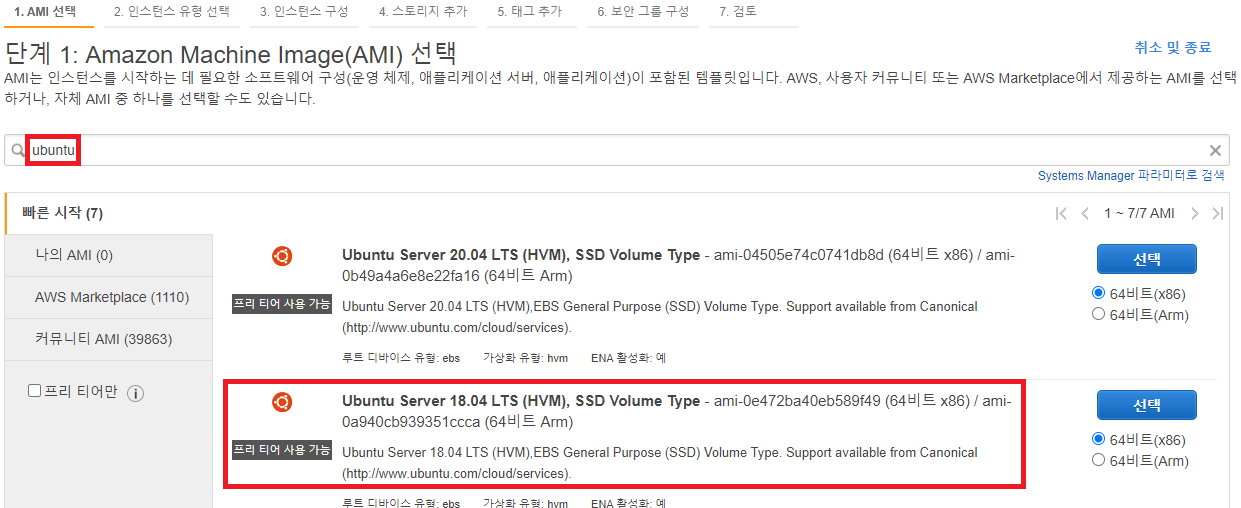Open the 7. 검토 tab
The image size is (1241, 508).
coord(738,12)
